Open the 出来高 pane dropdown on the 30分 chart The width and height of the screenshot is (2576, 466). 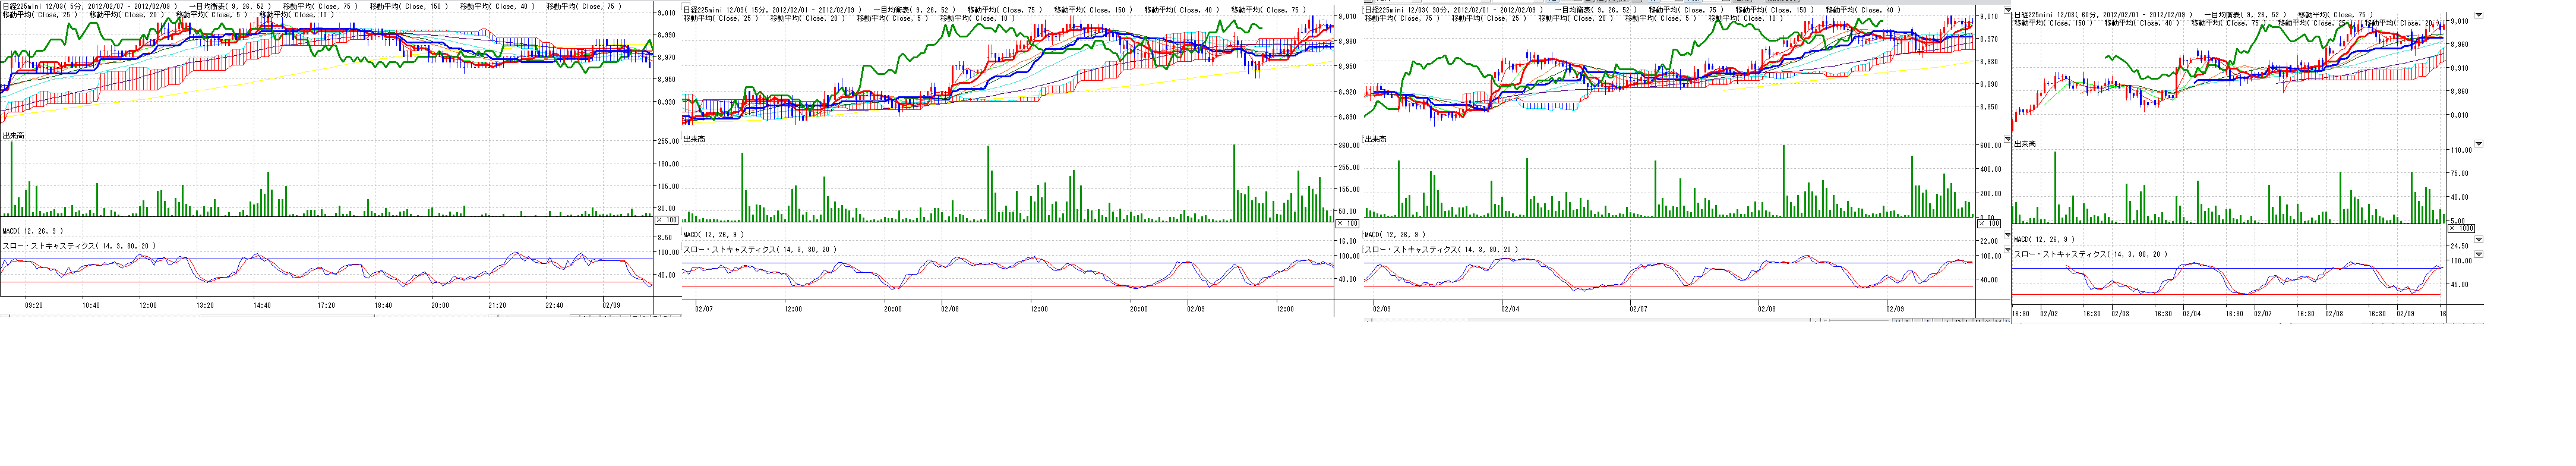point(2007,139)
